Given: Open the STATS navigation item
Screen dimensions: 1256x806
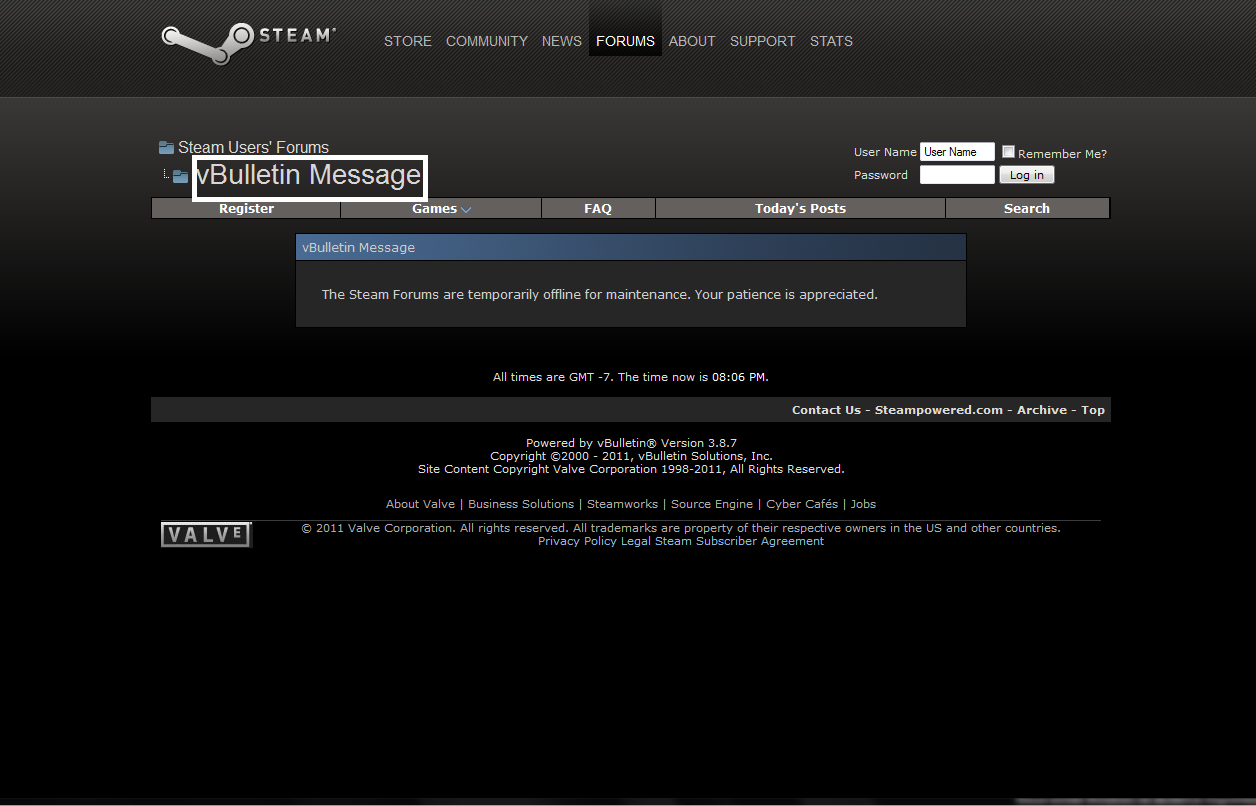Looking at the screenshot, I should coord(831,41).
